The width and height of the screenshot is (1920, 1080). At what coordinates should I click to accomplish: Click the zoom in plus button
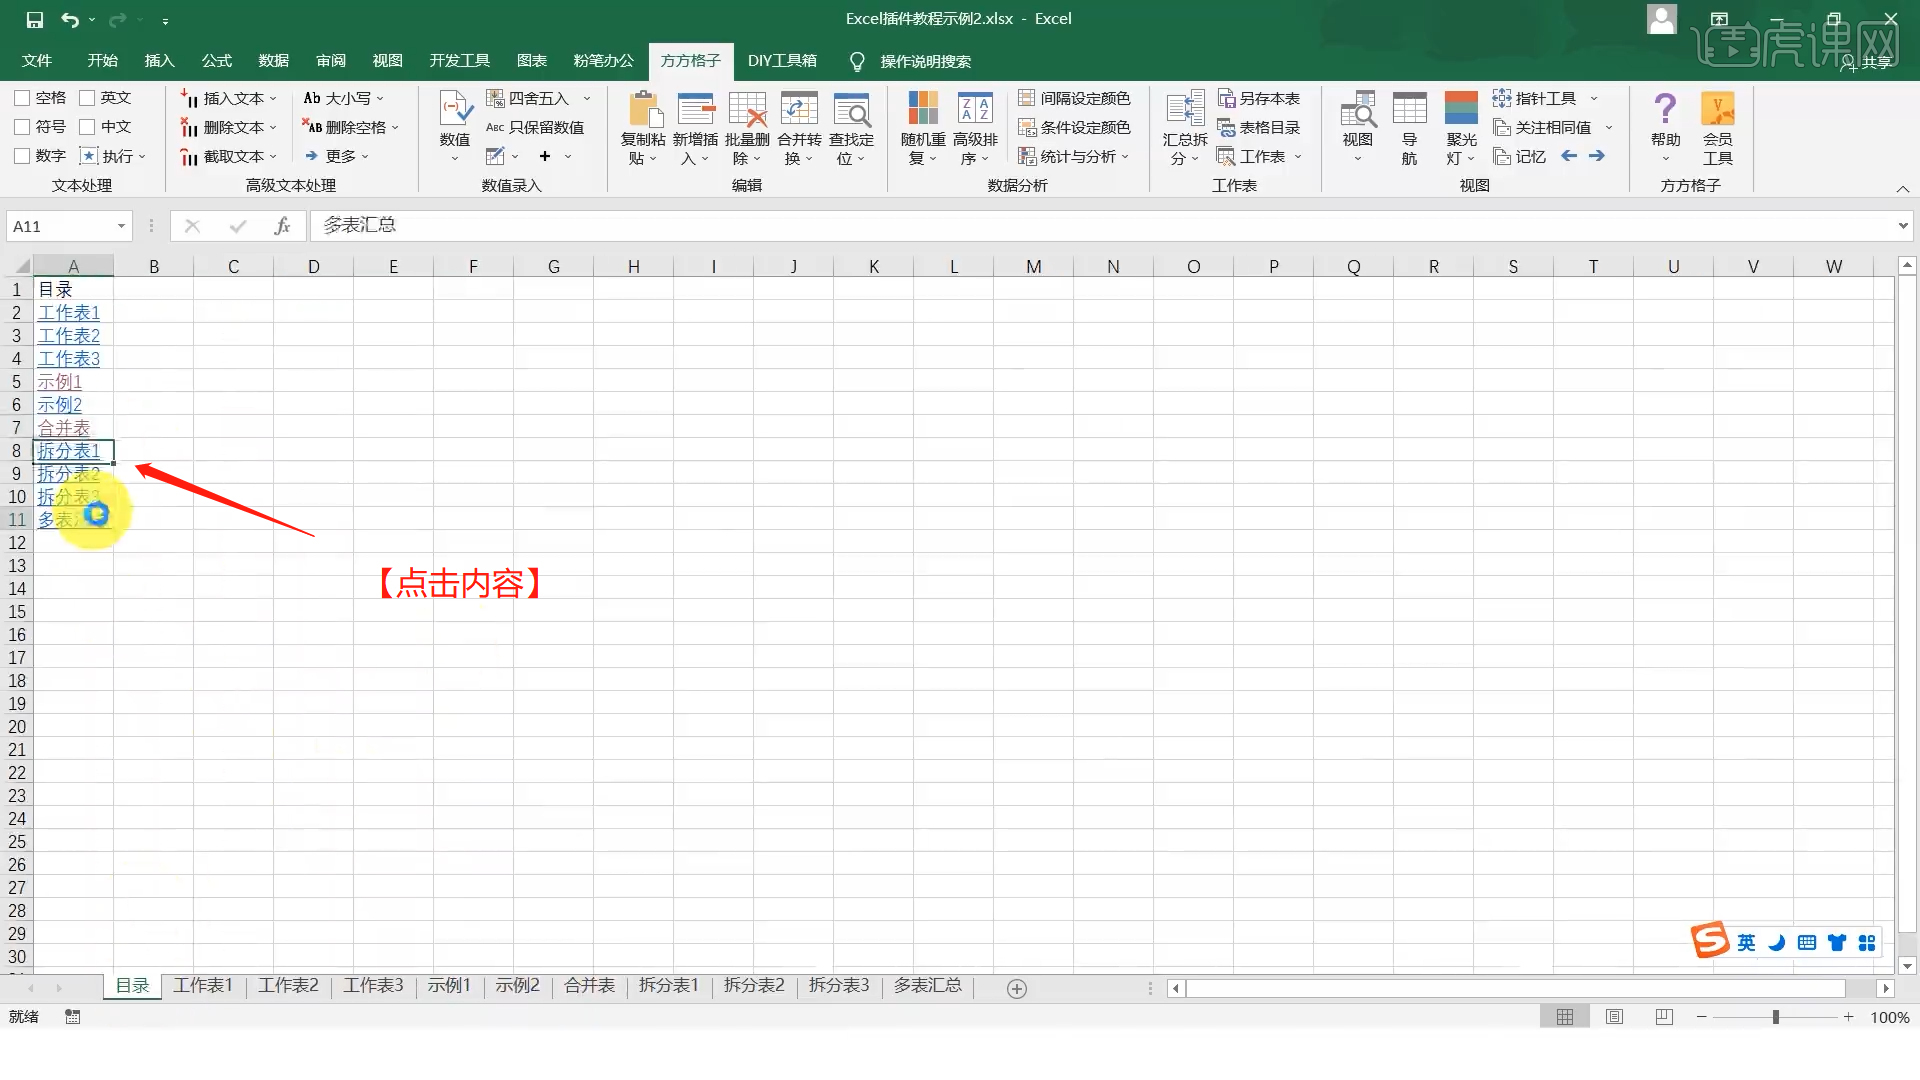point(1849,1017)
